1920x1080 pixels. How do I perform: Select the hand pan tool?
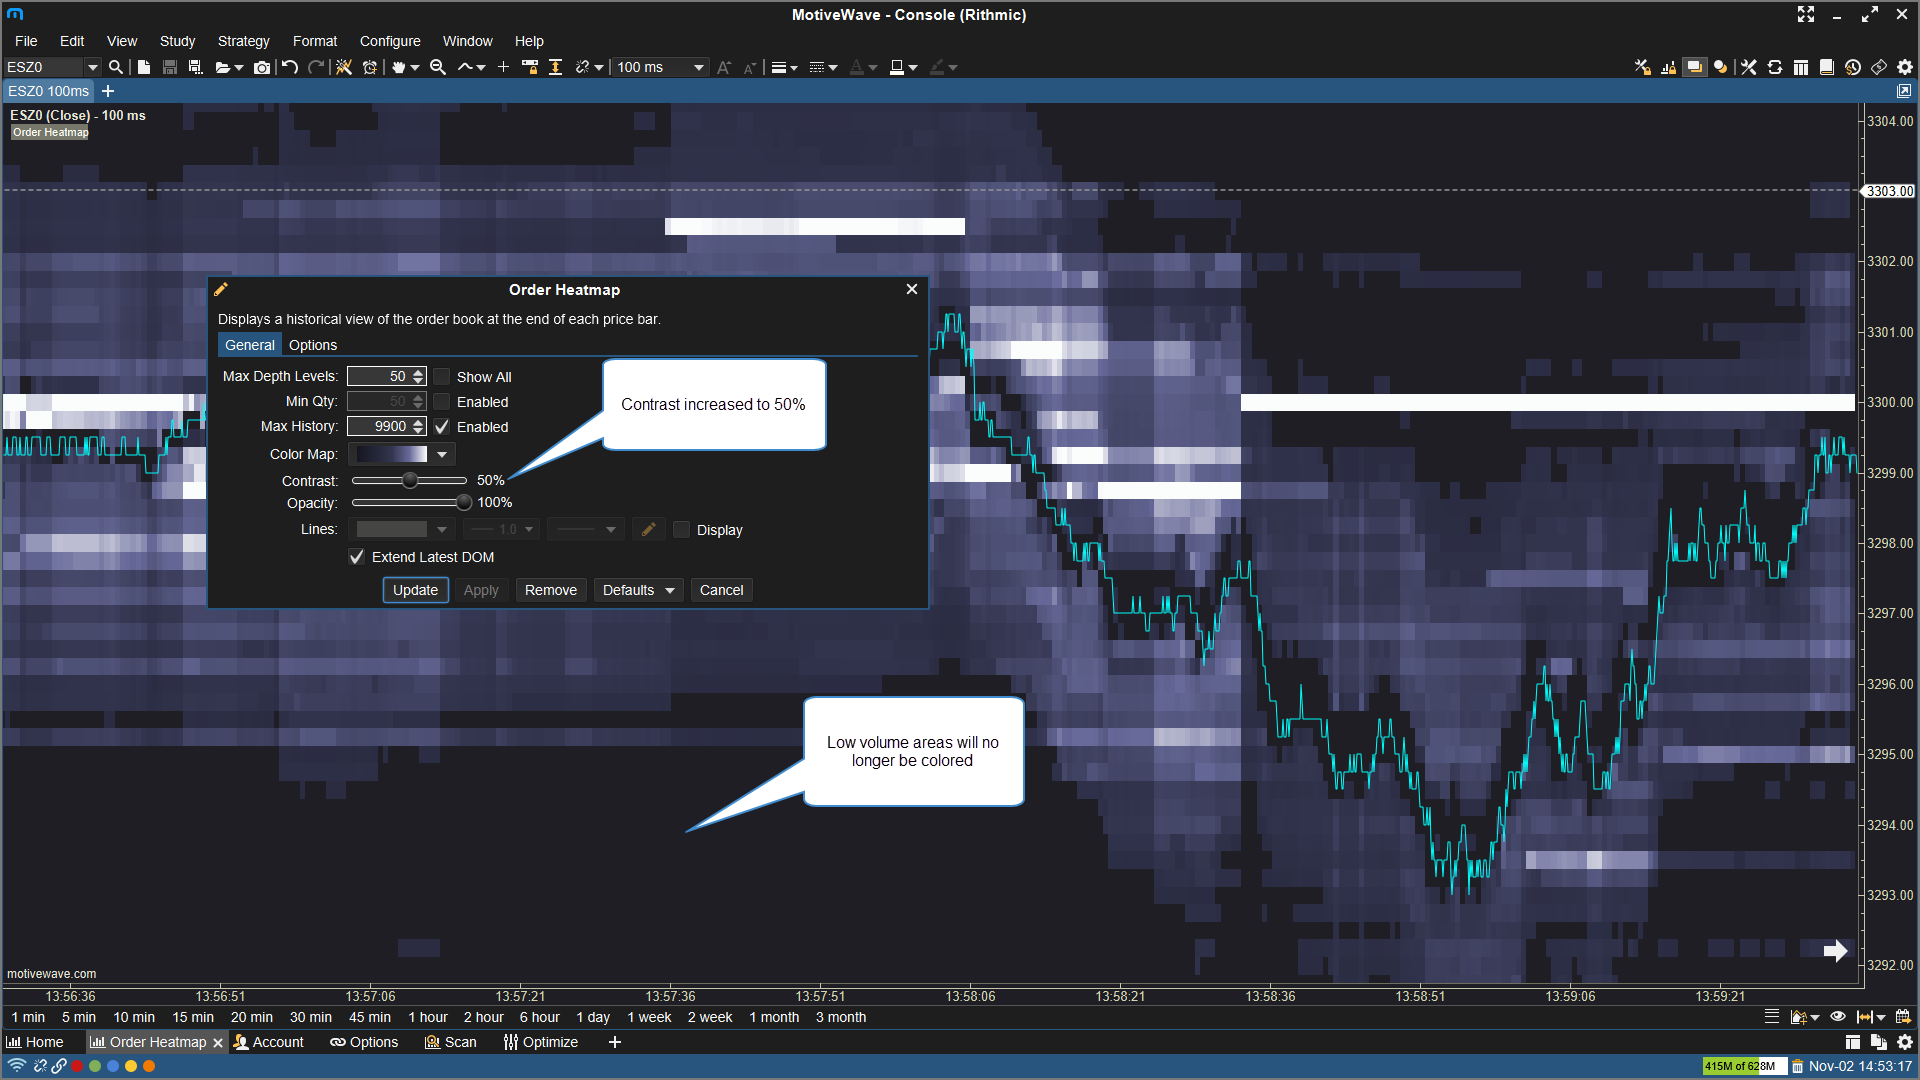tap(399, 67)
